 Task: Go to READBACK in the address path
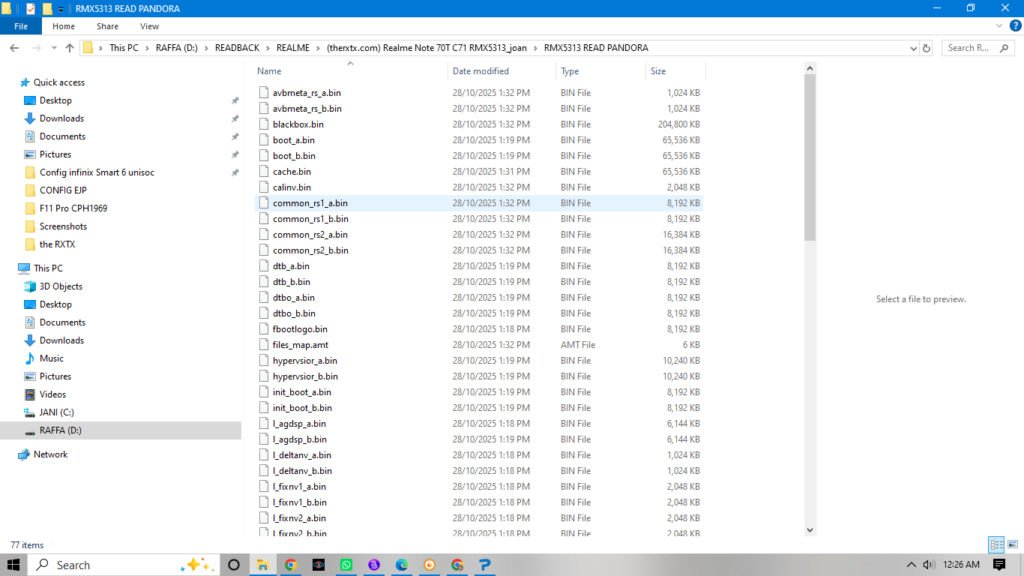(237, 48)
